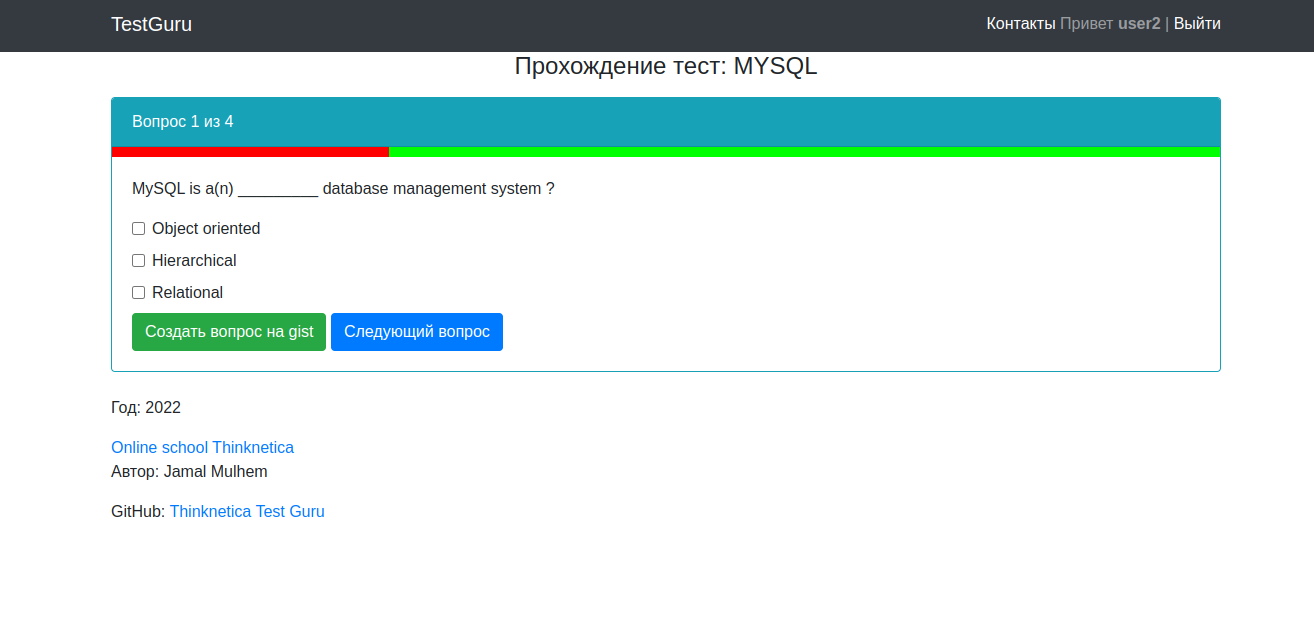Proceed with the Следующий вопрос button
Image resolution: width=1314 pixels, height=626 pixels.
[x=416, y=332]
